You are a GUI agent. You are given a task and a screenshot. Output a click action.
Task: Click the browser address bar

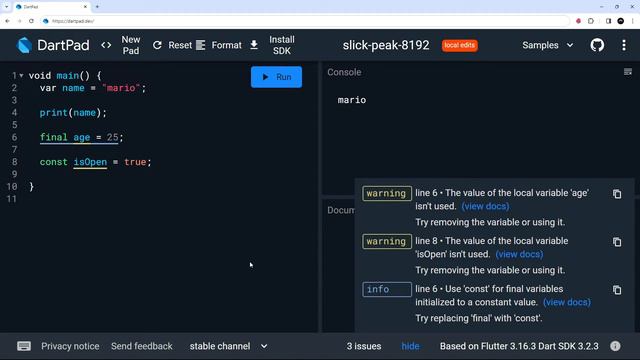(304, 21)
